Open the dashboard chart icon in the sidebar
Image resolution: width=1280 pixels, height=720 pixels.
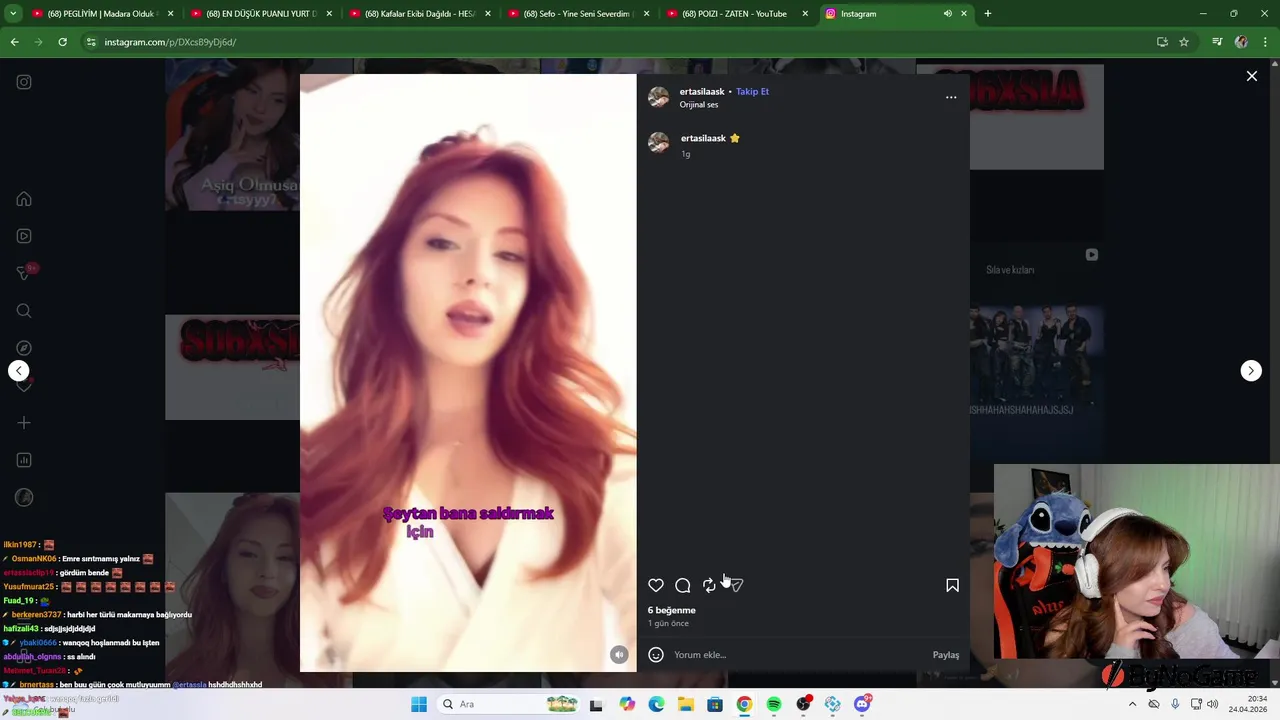[24, 460]
